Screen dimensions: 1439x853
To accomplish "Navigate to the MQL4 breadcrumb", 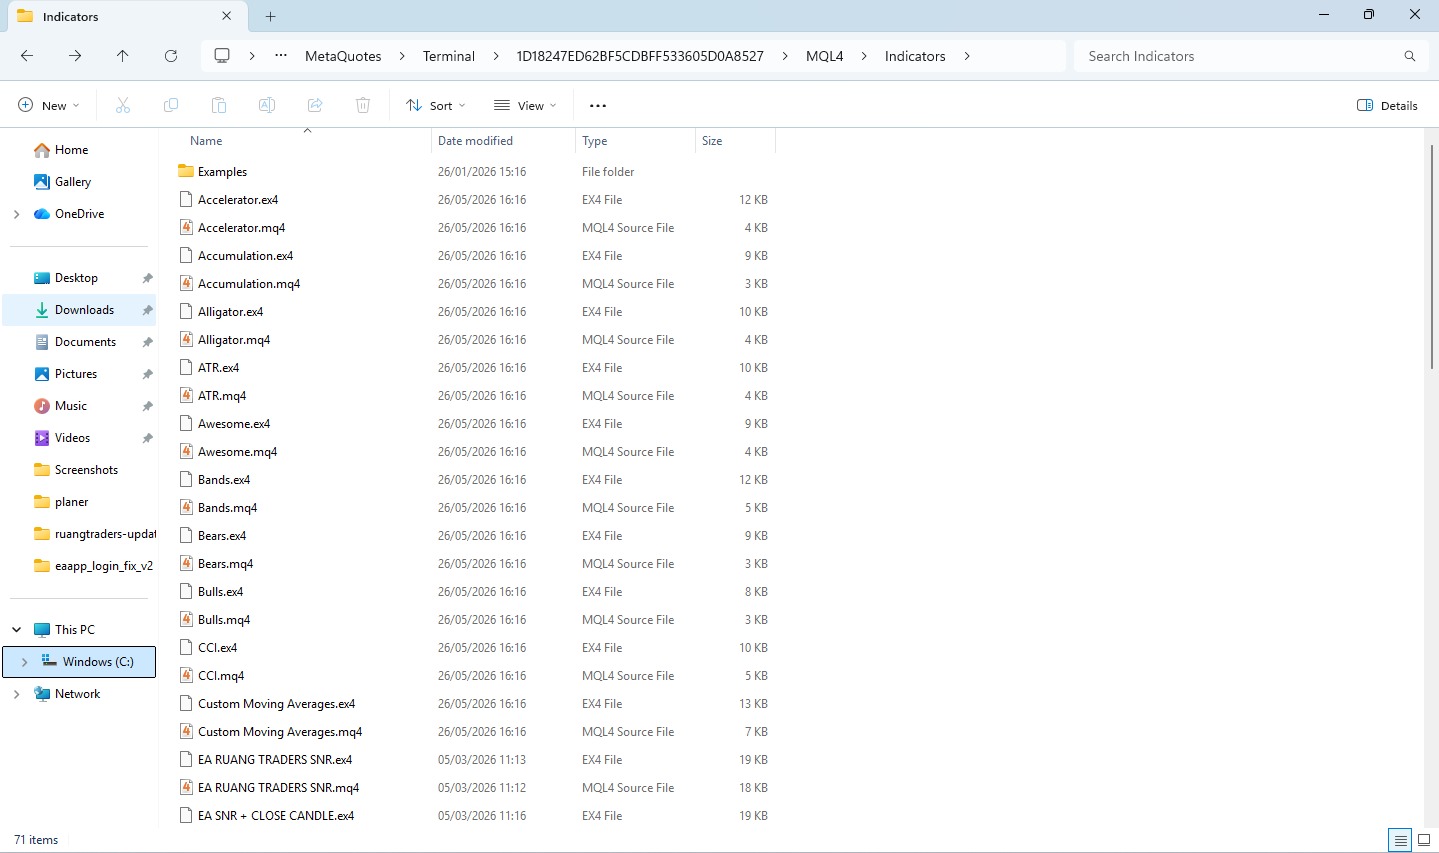I will pyautogui.click(x=825, y=56).
